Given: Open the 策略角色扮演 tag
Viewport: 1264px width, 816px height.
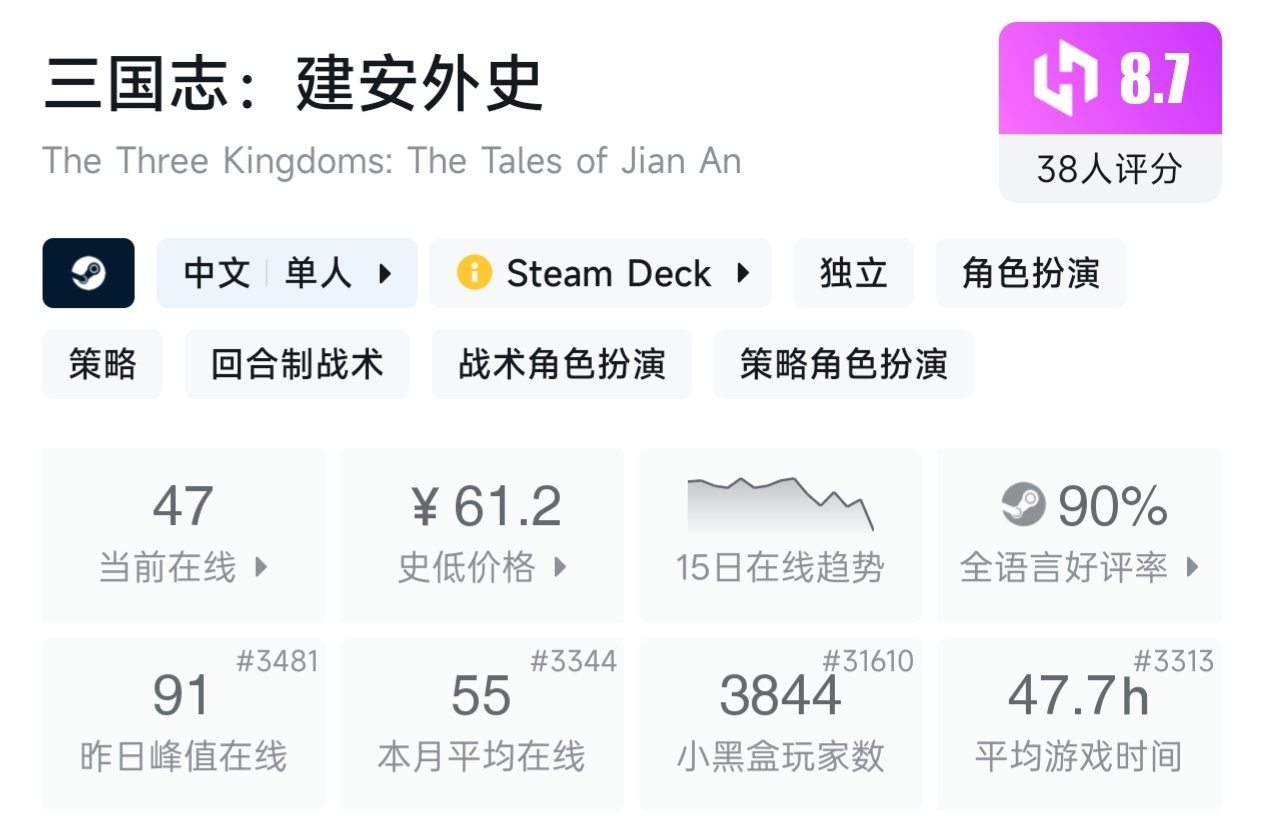Looking at the screenshot, I should (x=843, y=364).
